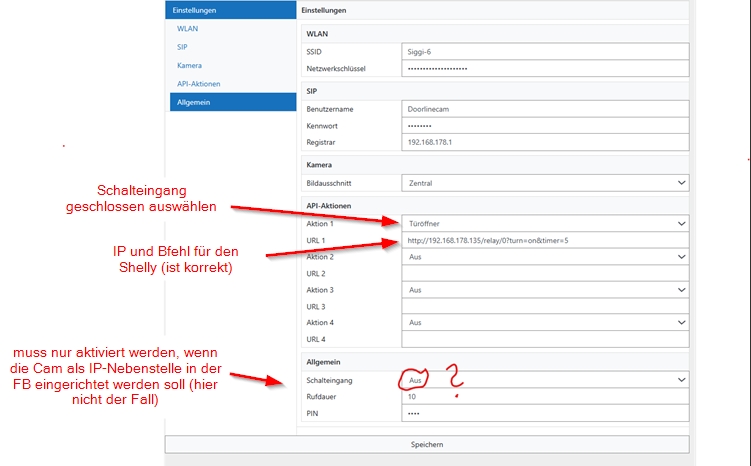This screenshot has height=466, width=751.
Task: Open the Schalteingang dropdown
Action: (x=545, y=380)
